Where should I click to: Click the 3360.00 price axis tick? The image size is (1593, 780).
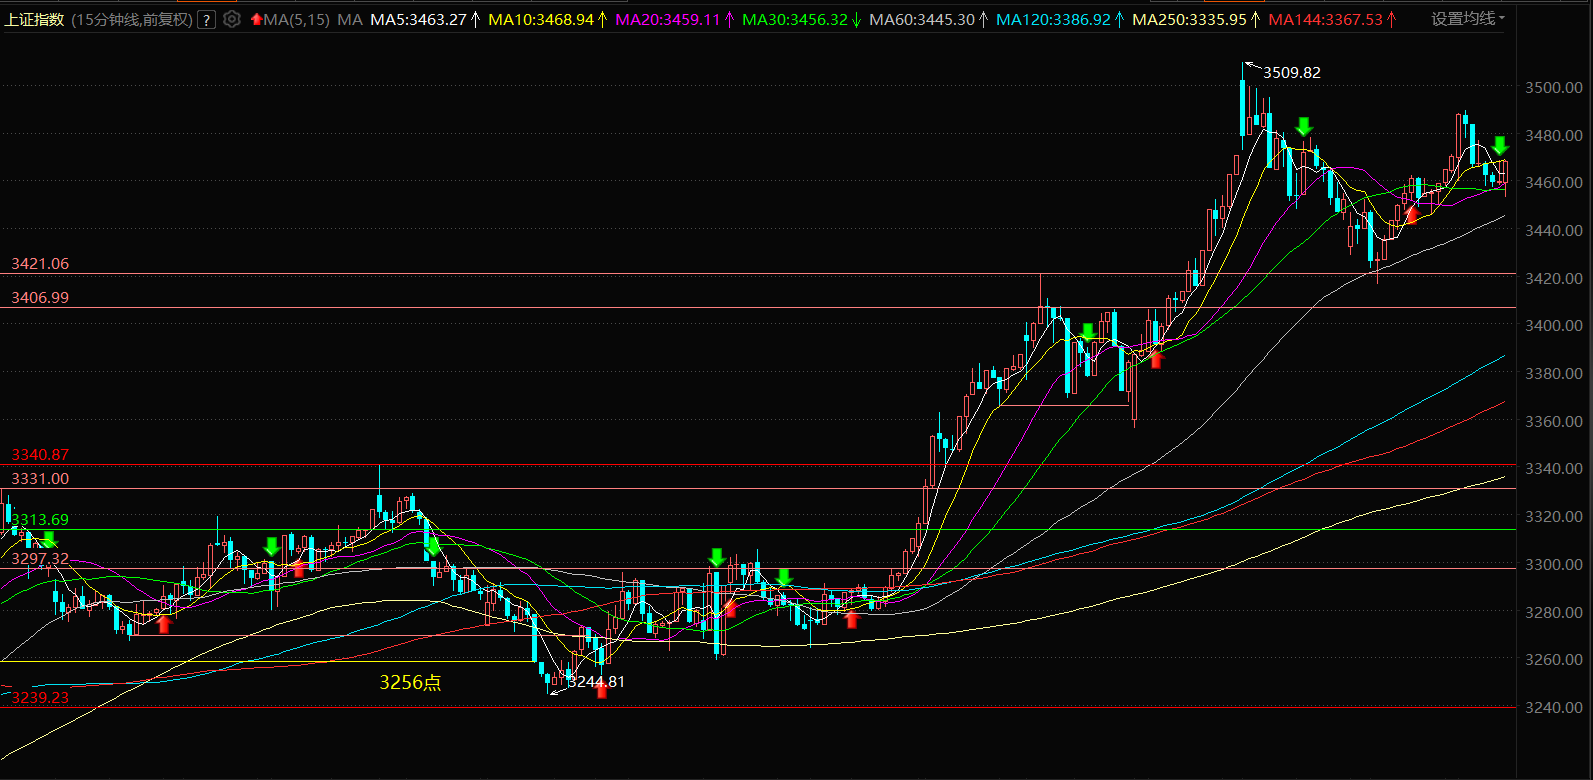(x=1554, y=422)
